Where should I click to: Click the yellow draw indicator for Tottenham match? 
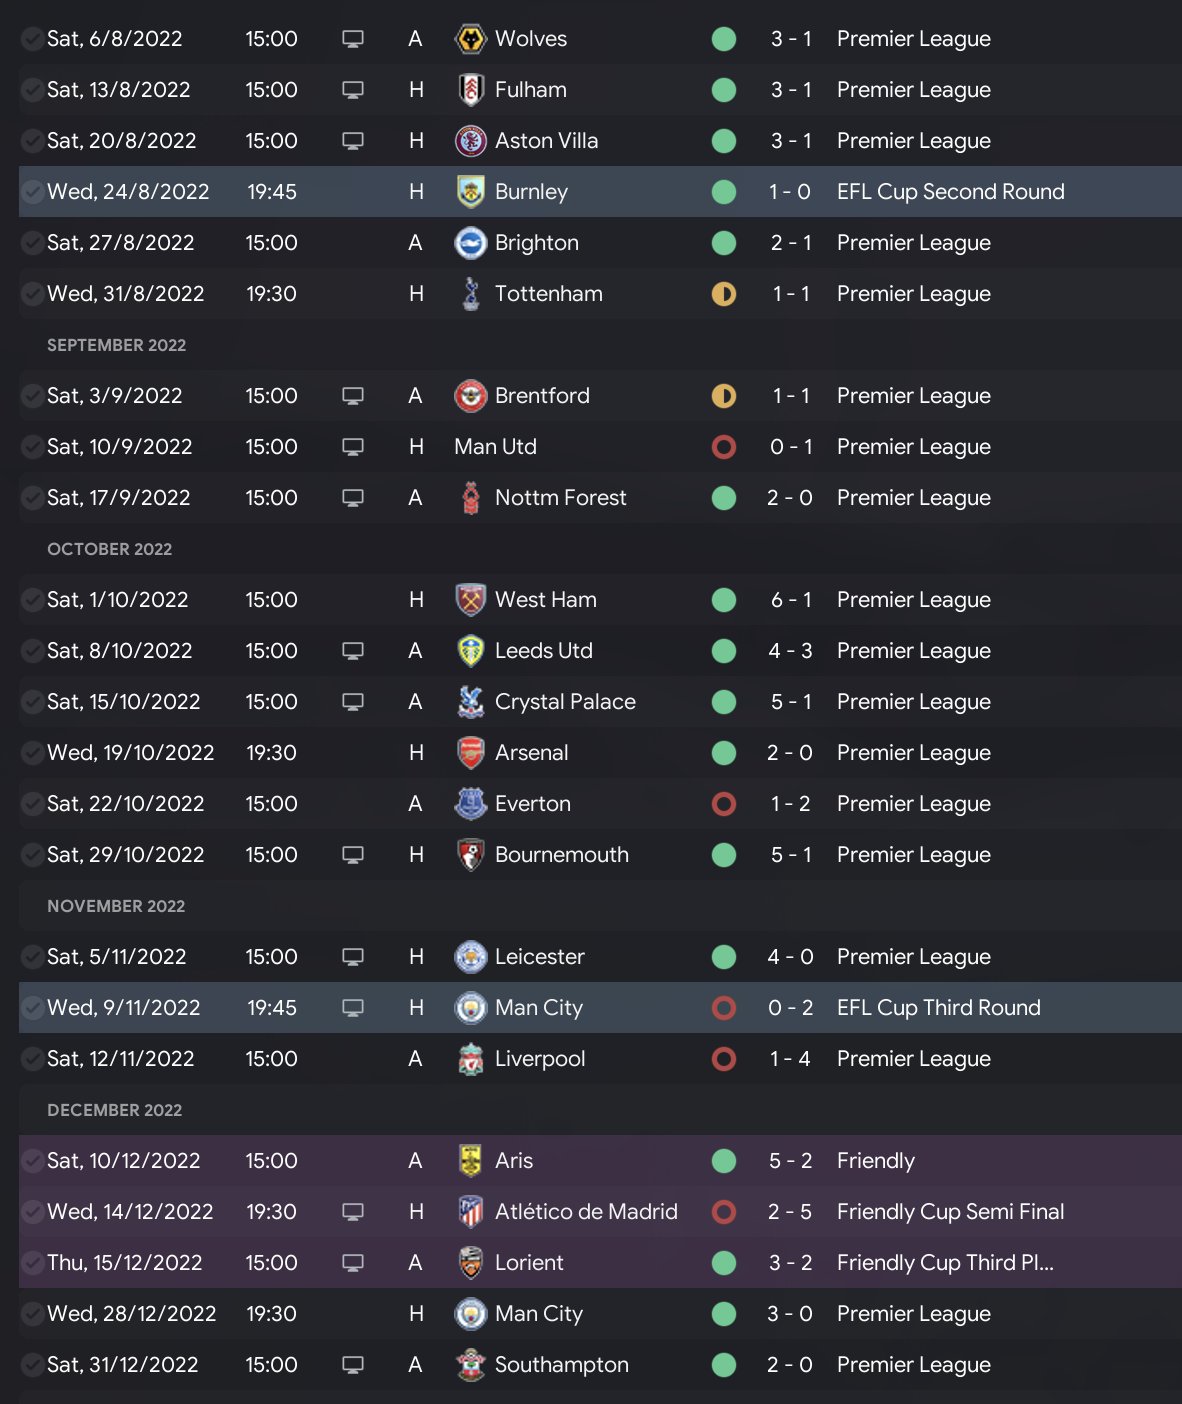coord(724,294)
